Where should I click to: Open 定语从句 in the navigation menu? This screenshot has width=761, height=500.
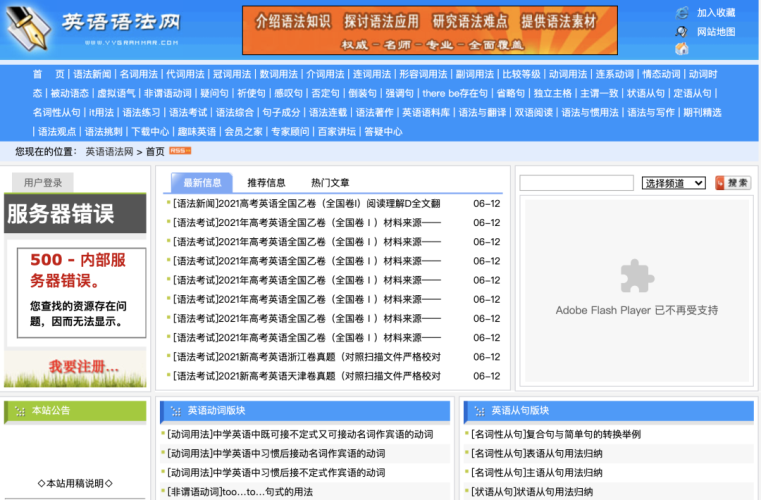click(692, 93)
